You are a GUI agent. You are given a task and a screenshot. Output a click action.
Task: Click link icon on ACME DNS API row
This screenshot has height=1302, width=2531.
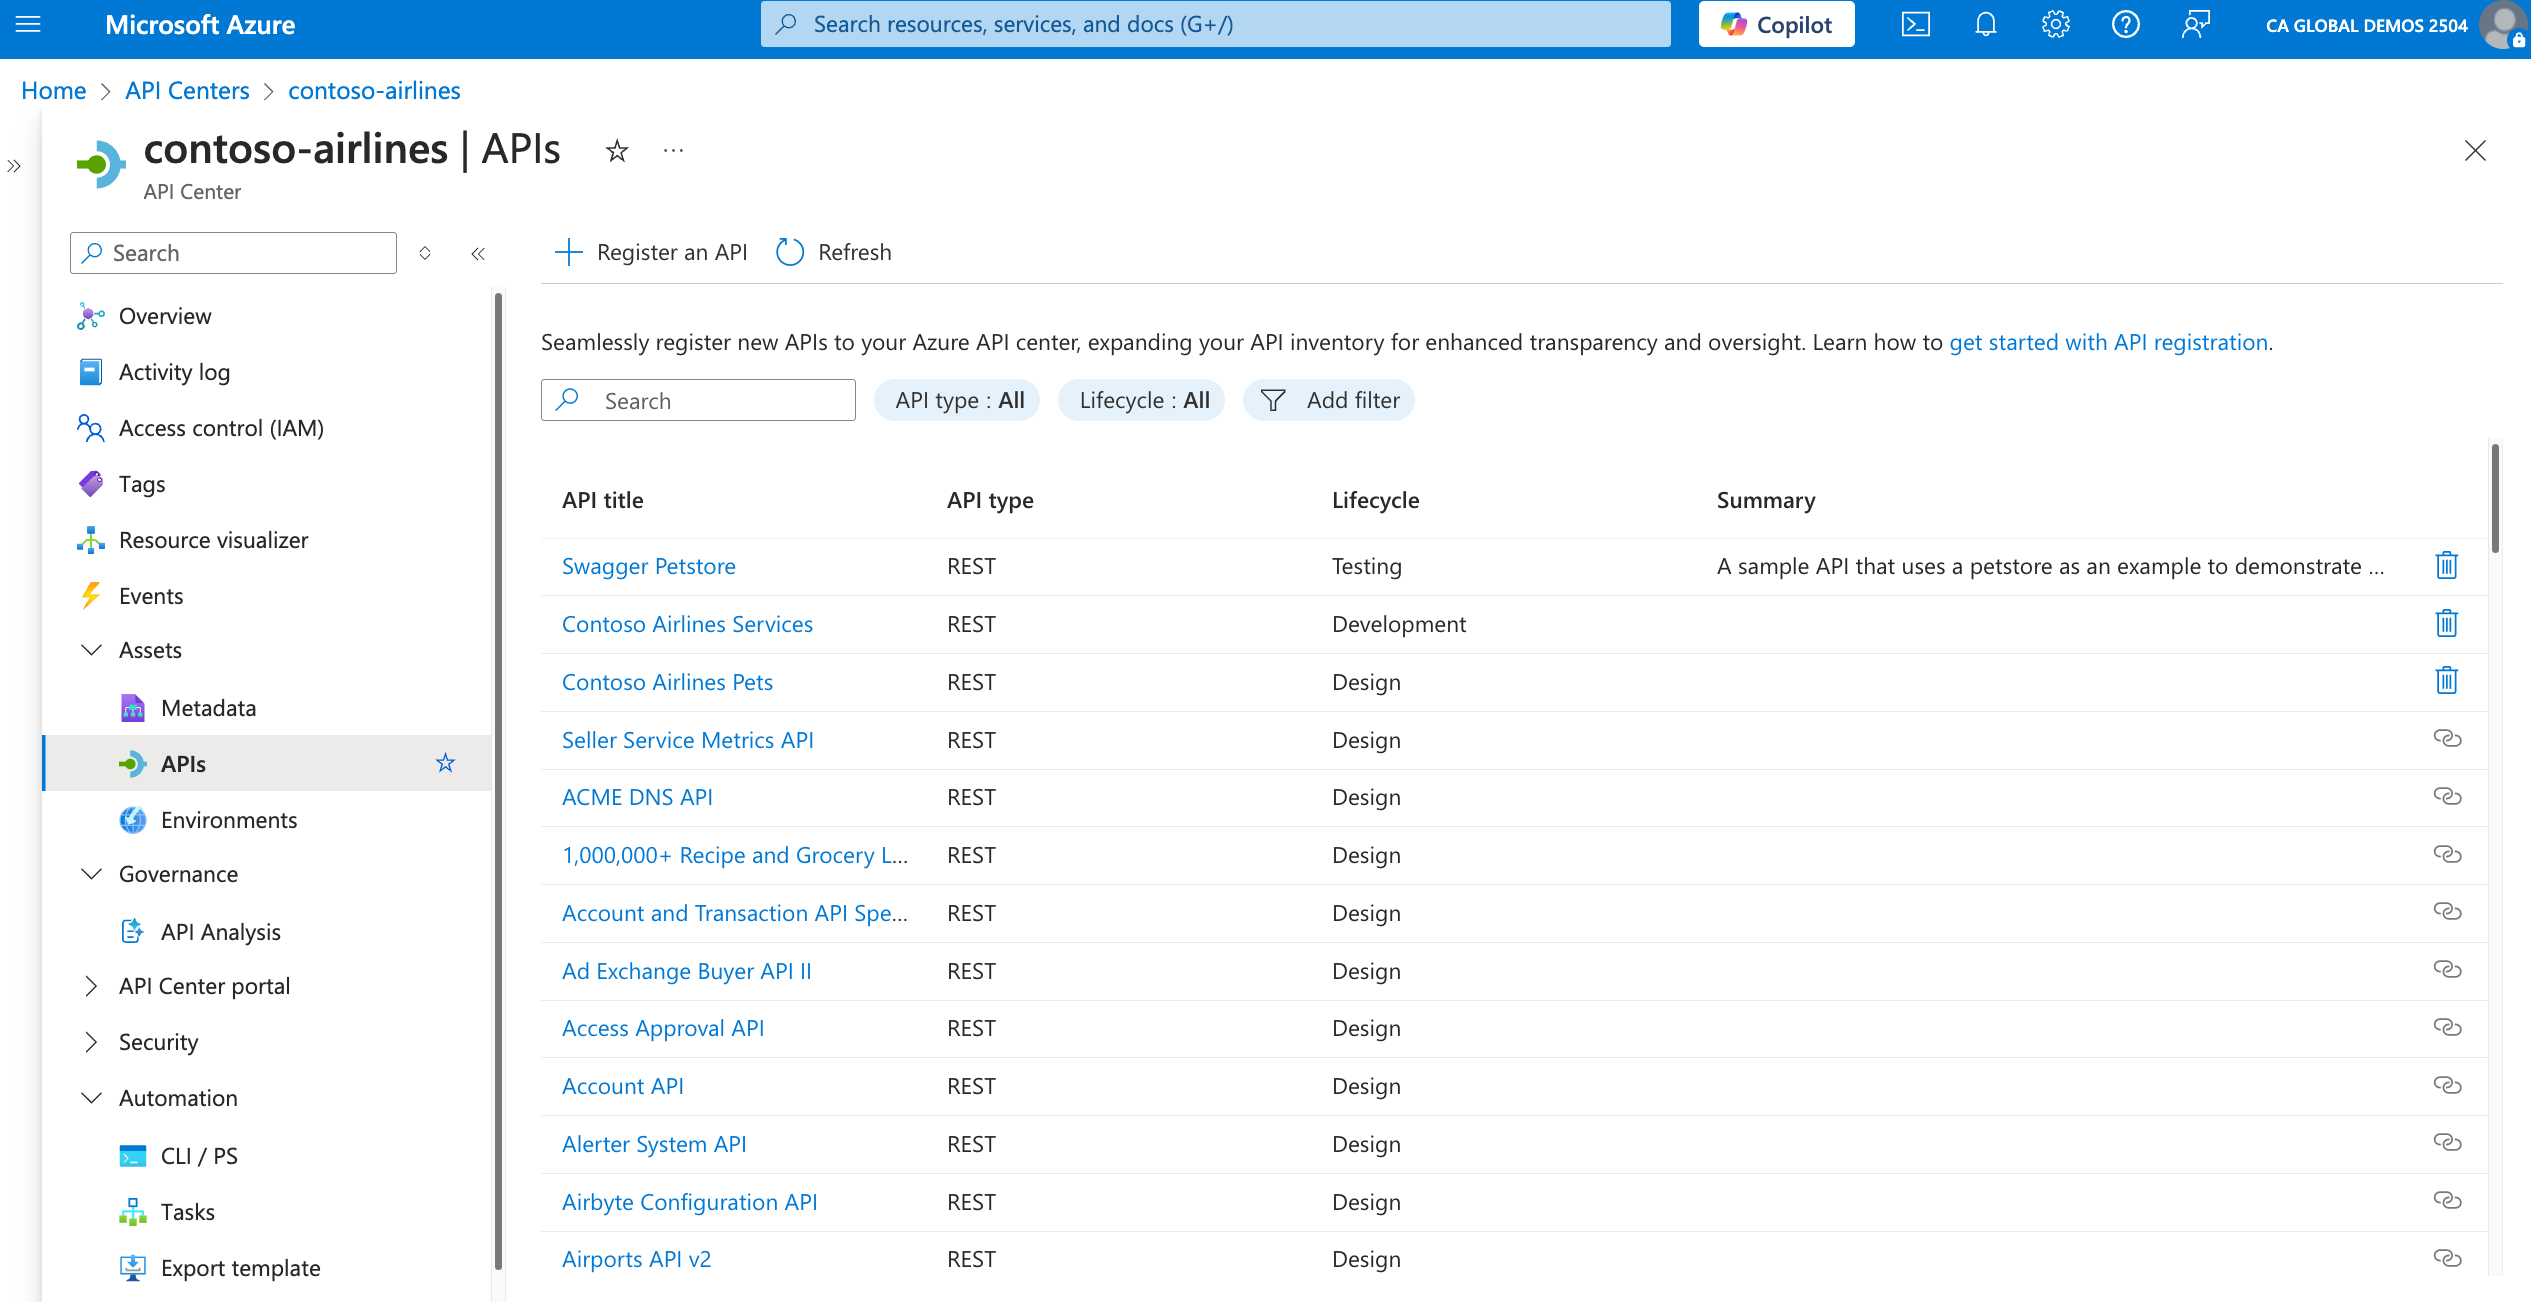coord(2446,796)
